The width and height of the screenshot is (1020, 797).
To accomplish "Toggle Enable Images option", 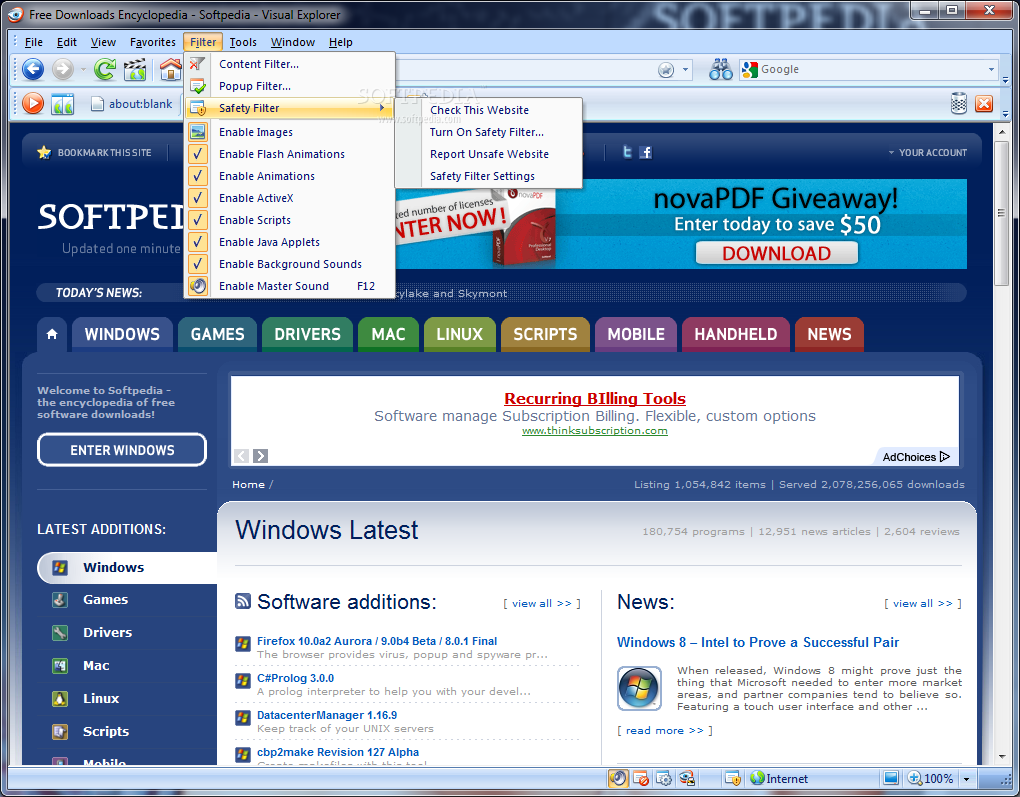I will (289, 132).
